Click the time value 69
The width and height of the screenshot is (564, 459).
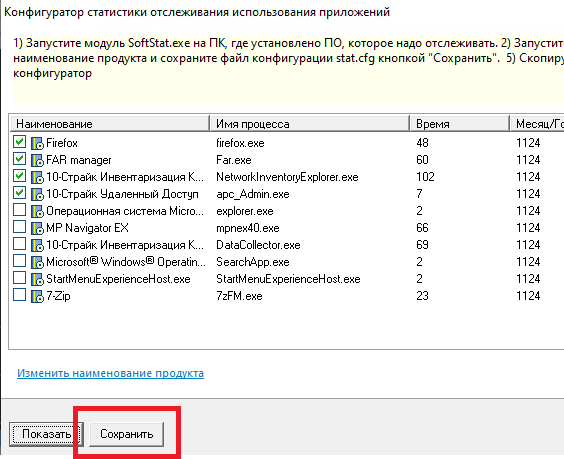[422, 245]
